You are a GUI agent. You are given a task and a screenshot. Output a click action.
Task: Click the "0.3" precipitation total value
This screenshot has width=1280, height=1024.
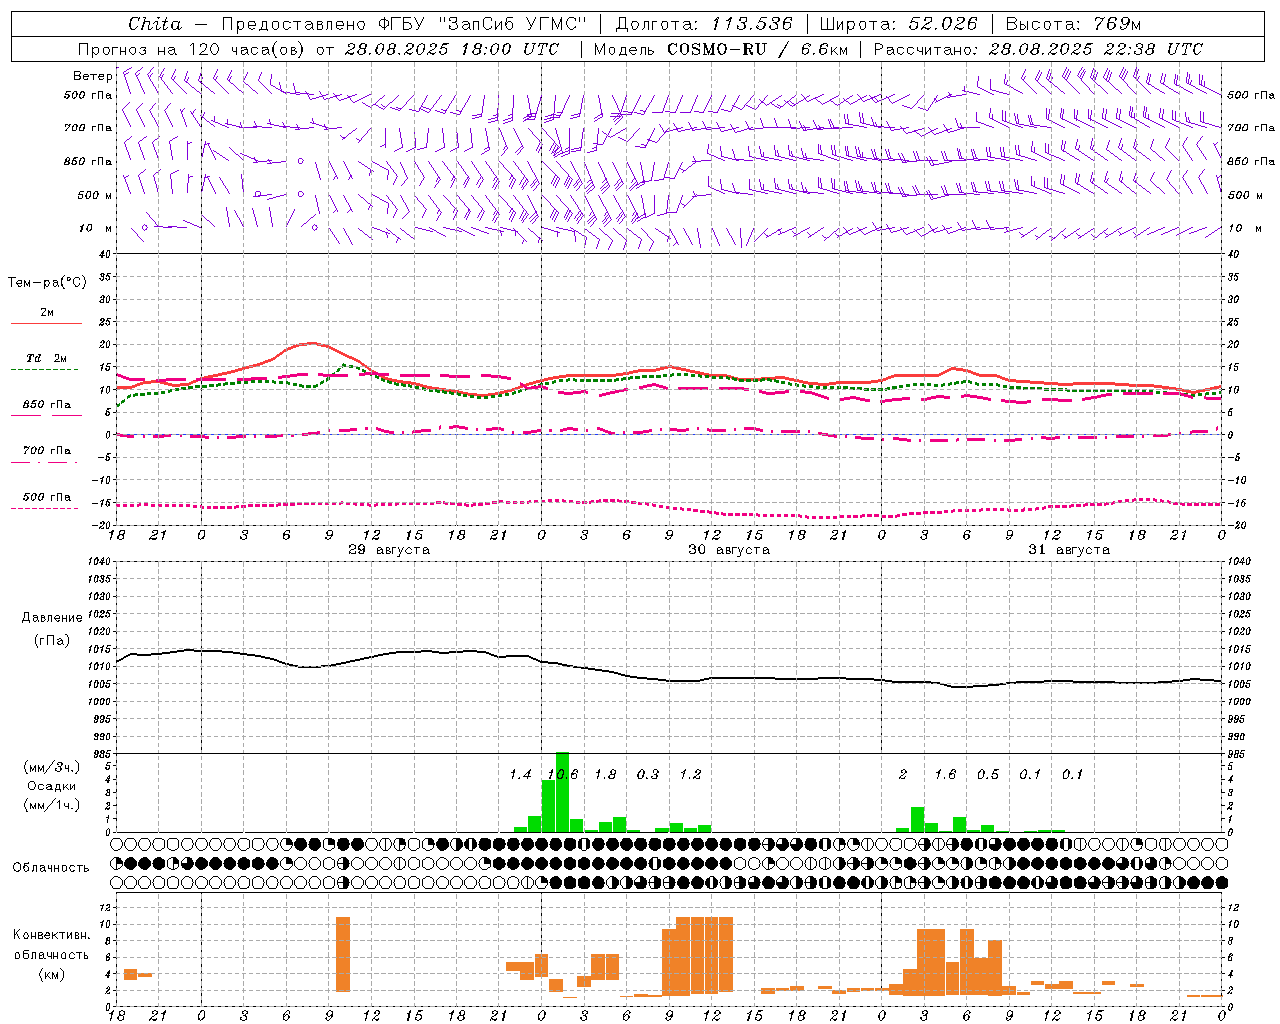(648, 775)
